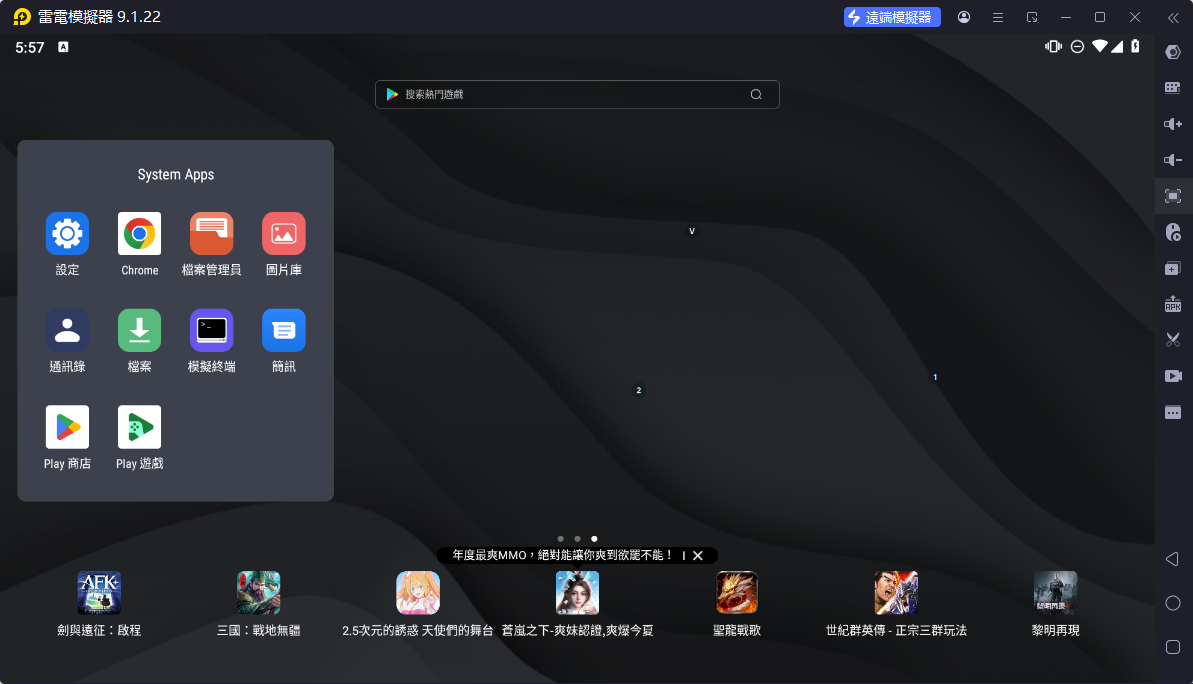Open the 檔案管理員 file manager app
This screenshot has width=1193, height=684.
(212, 234)
